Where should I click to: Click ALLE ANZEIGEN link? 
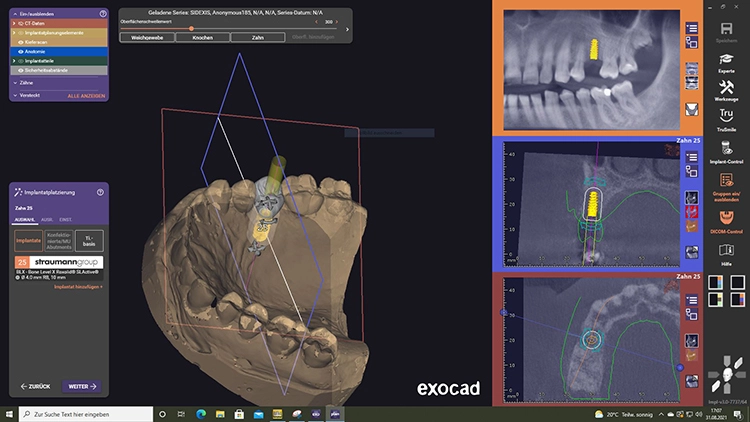[86, 96]
